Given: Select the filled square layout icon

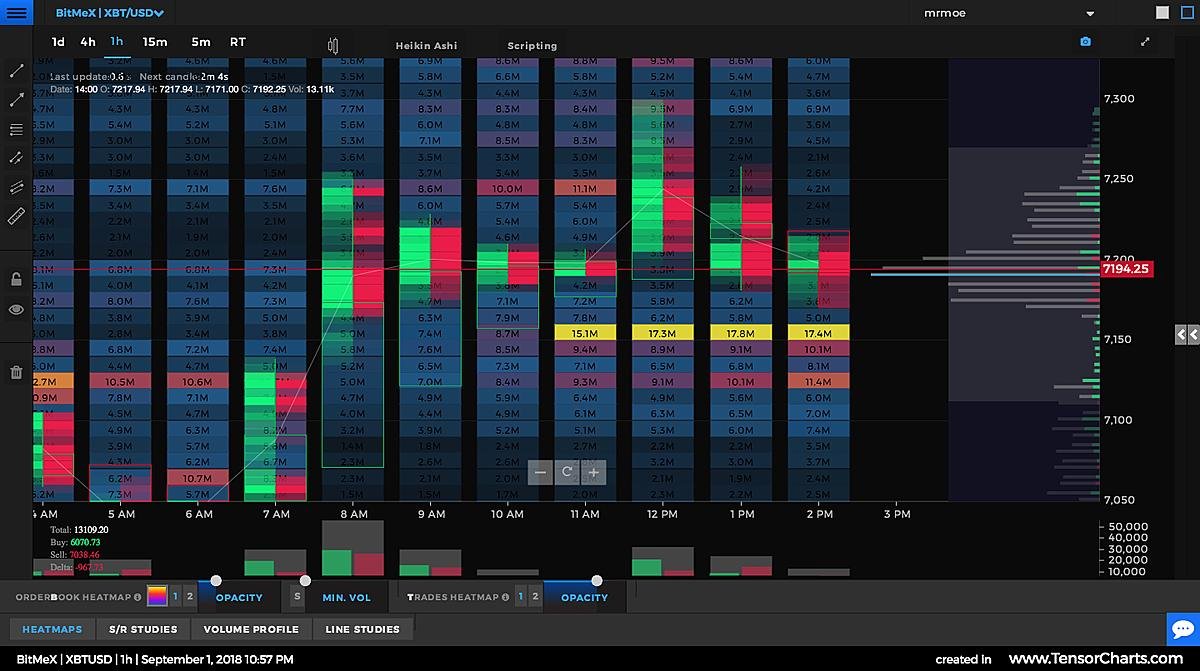Looking at the screenshot, I should point(1162,13).
